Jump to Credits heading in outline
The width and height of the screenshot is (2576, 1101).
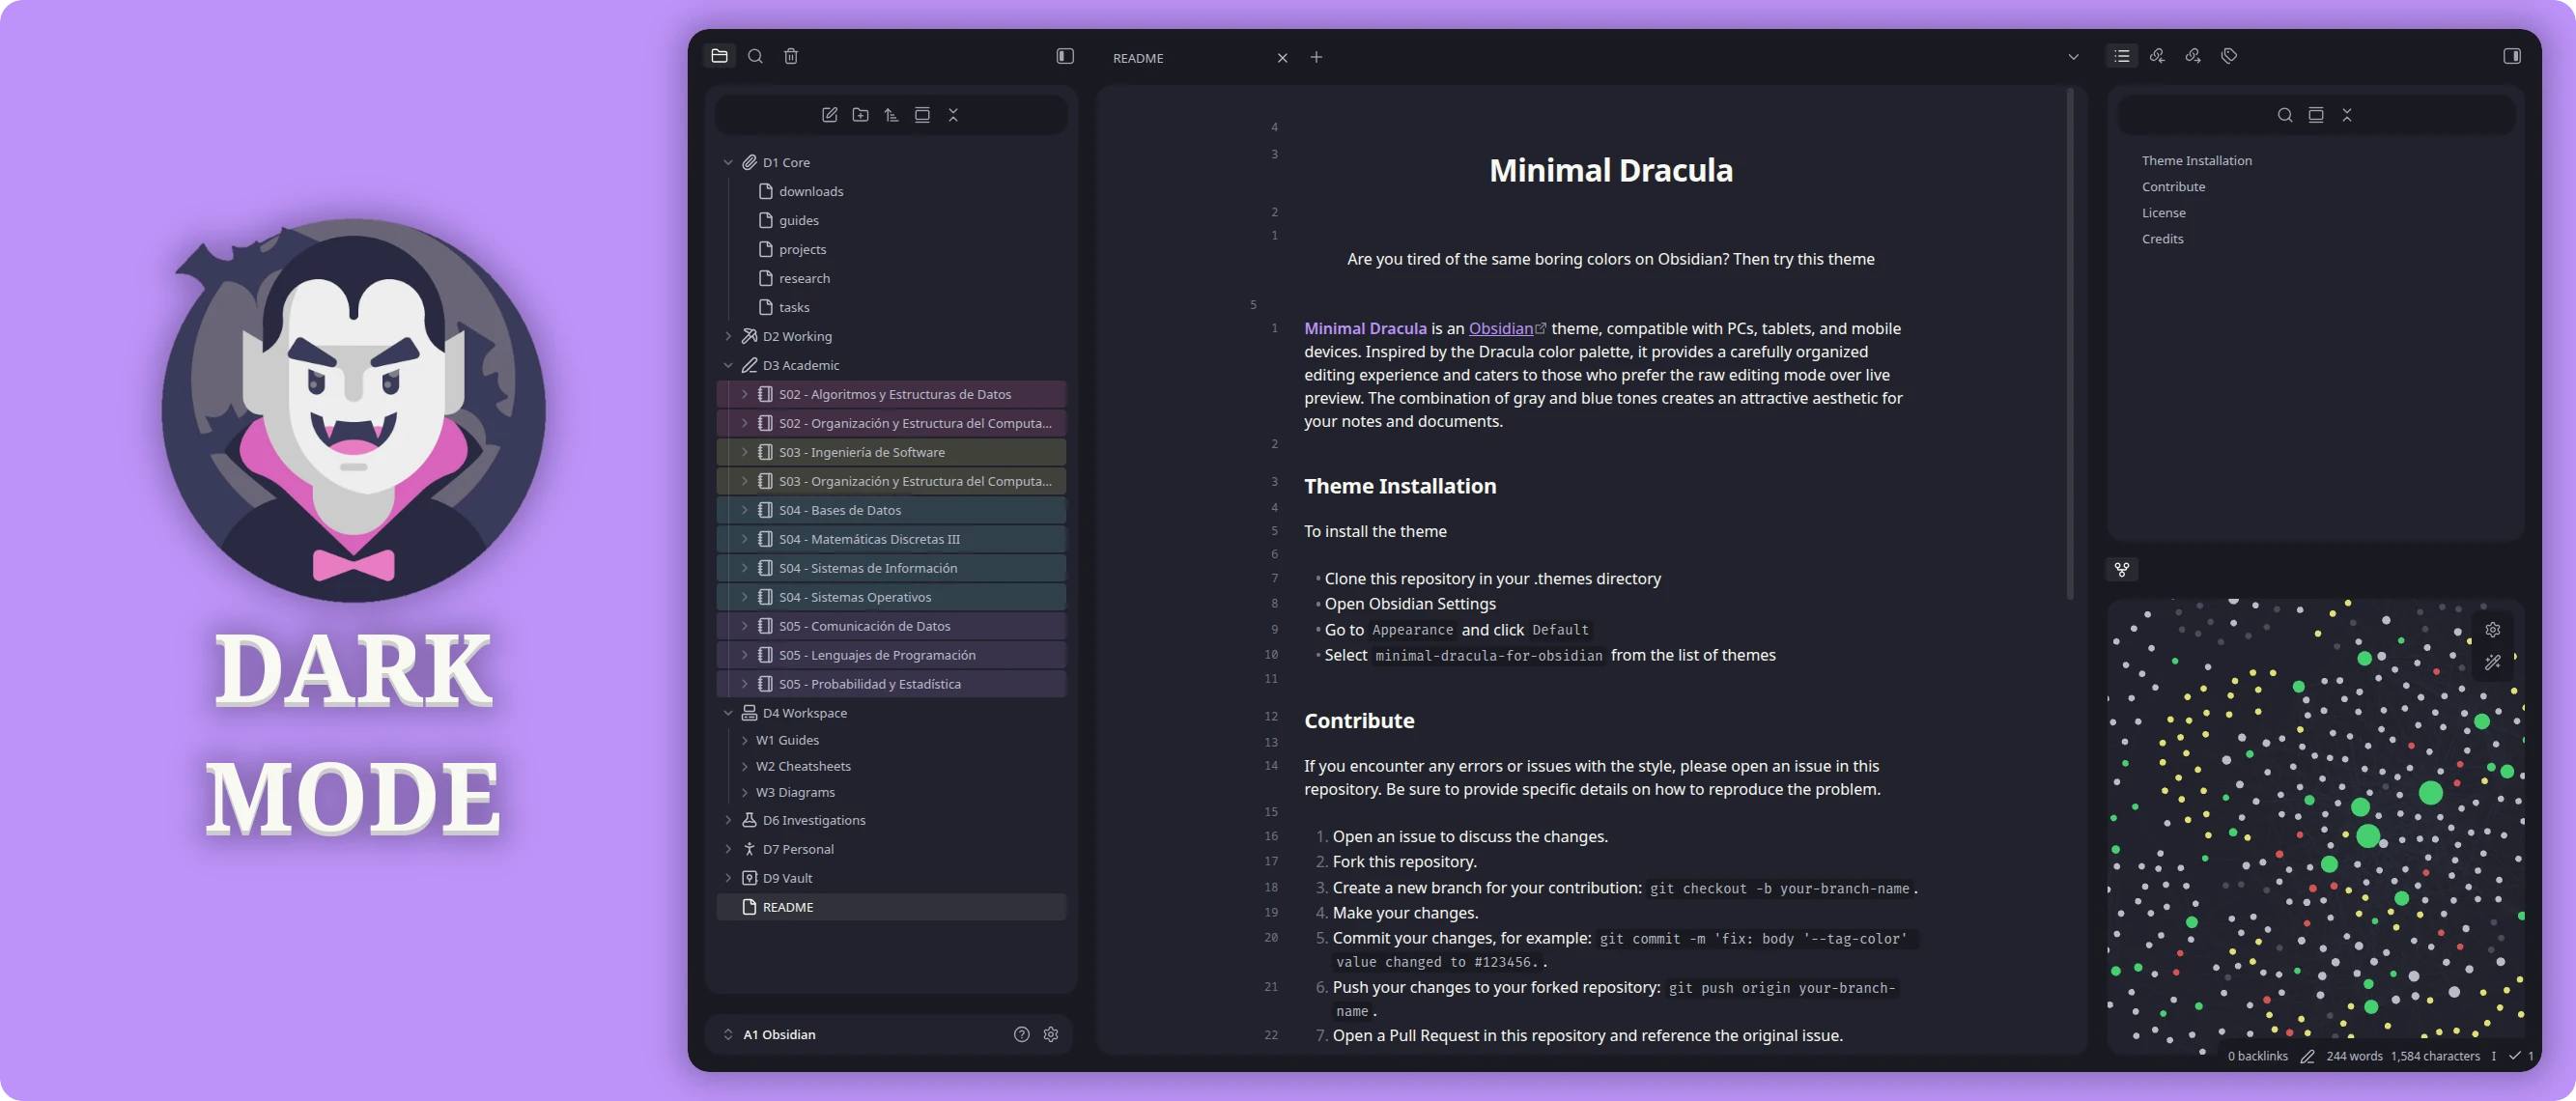click(x=2162, y=238)
